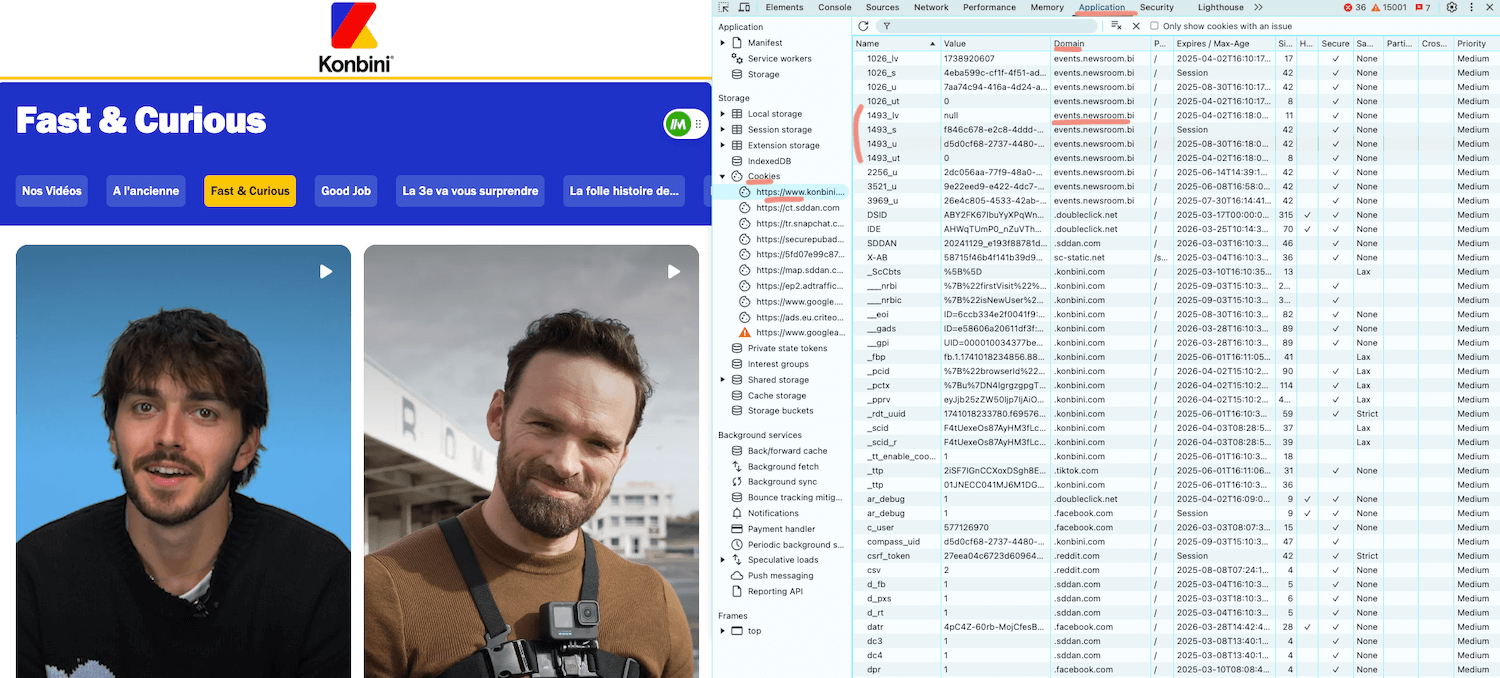Toggle the device toolbar icon

[743, 7]
